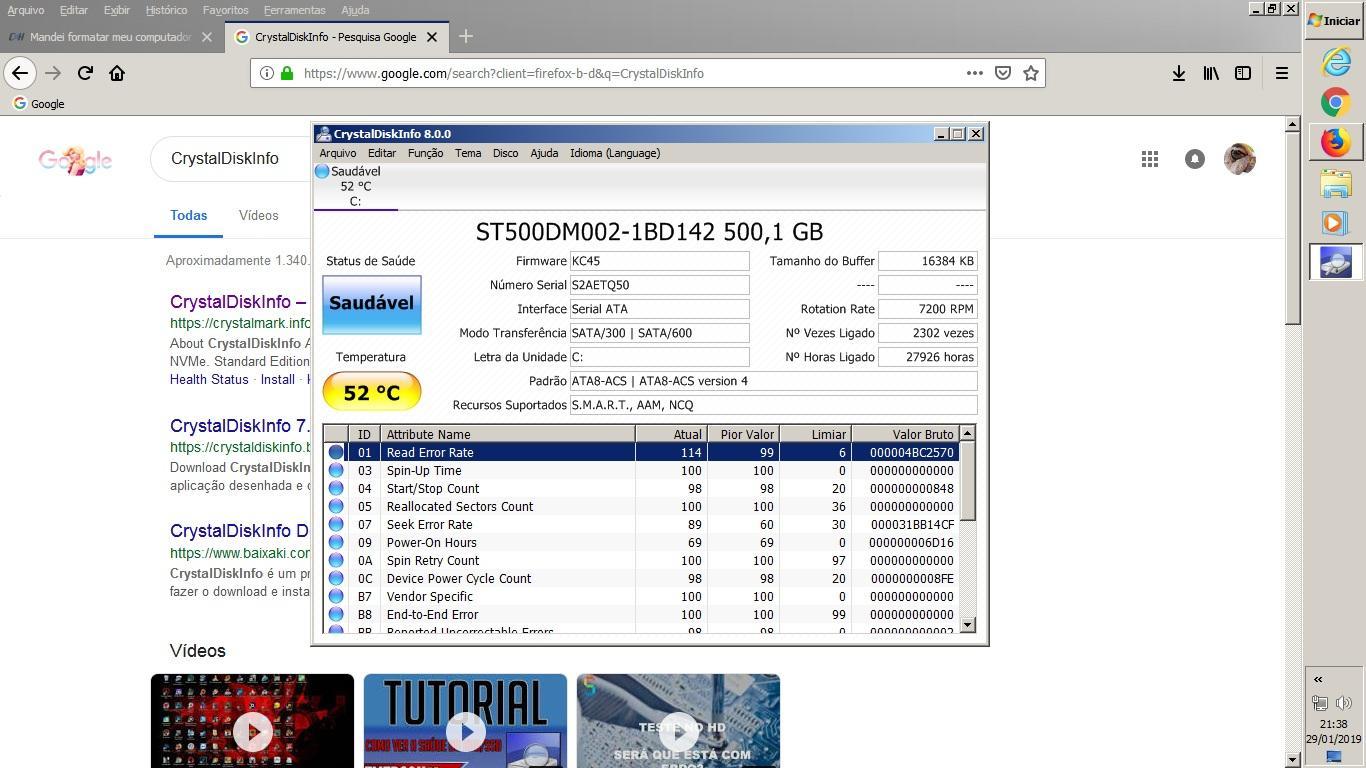This screenshot has width=1366, height=768.
Task: Switch to Firefox in the taskbar
Action: click(x=1336, y=142)
